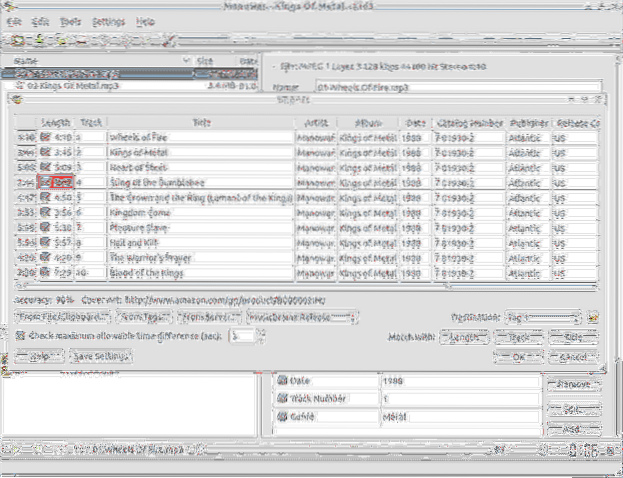Screen dimensions: 623x478
Task: Toggle checkbox in Sting of the Bumblebee row
Action: 45,182
